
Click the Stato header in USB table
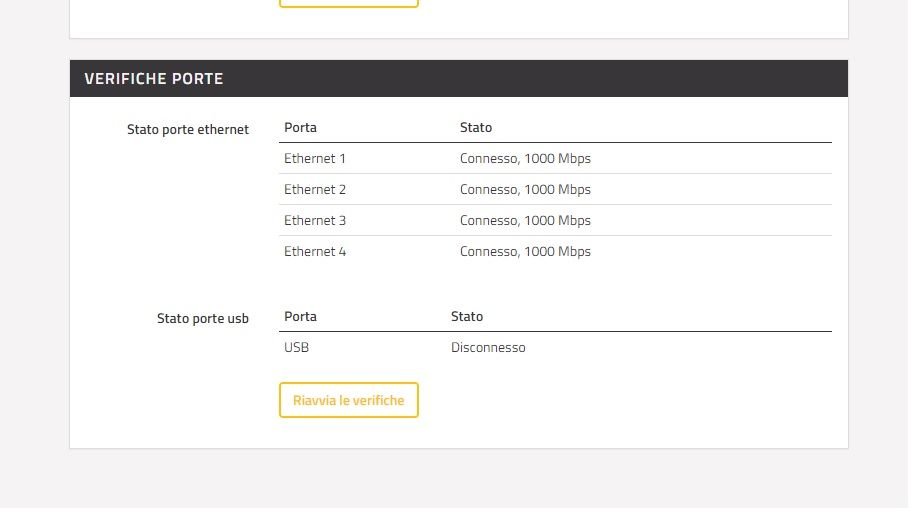pyautogui.click(x=467, y=316)
